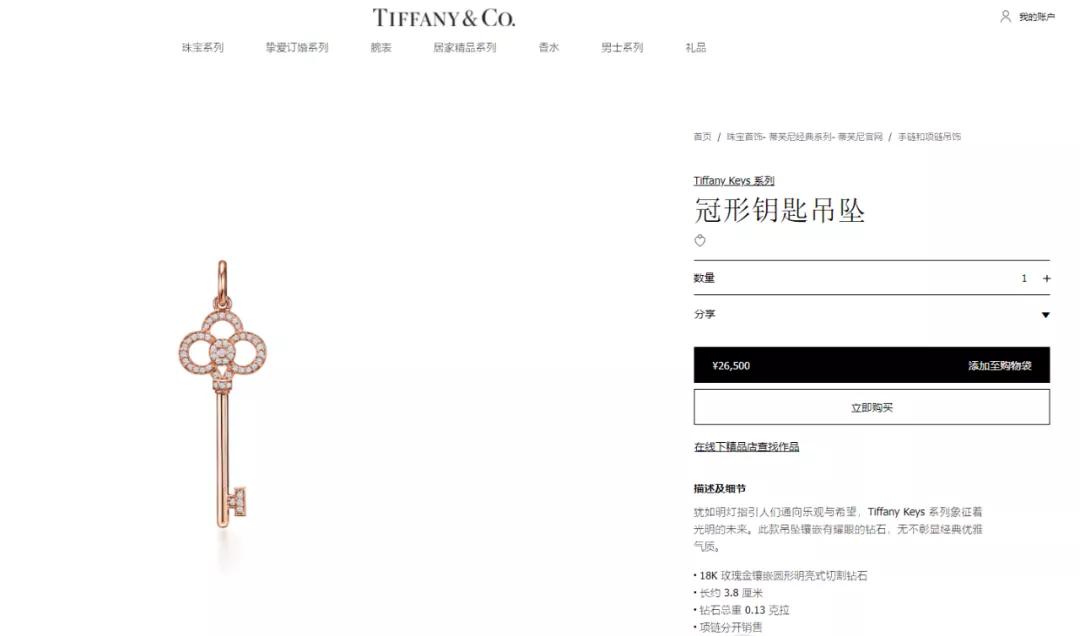Increase quantity with the plus icon

click(1047, 278)
